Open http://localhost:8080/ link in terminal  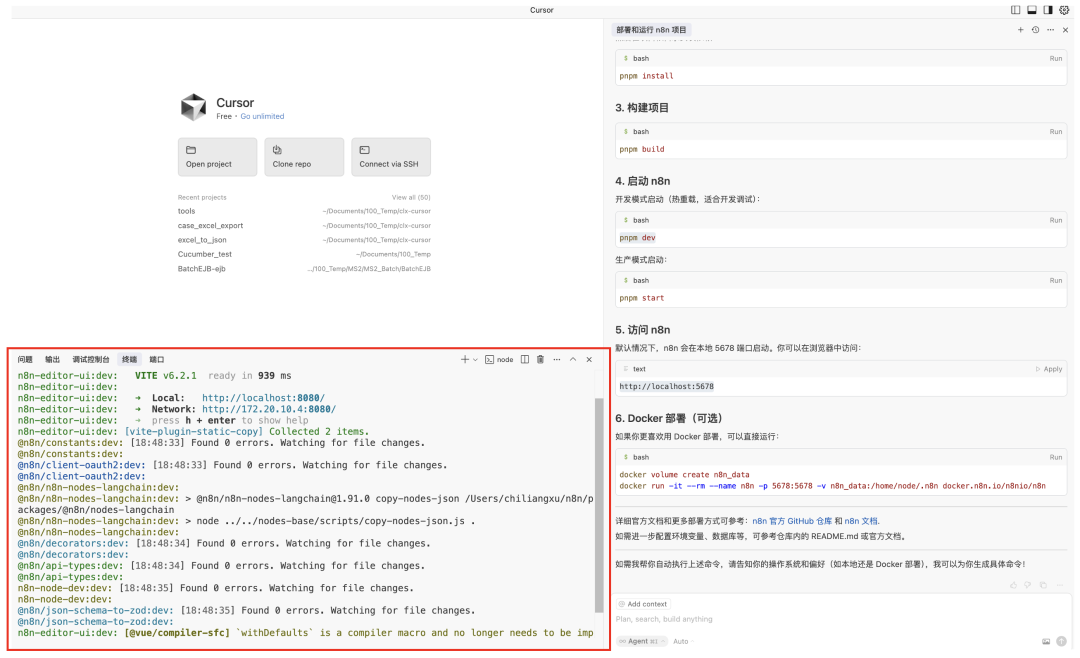[x=263, y=398]
